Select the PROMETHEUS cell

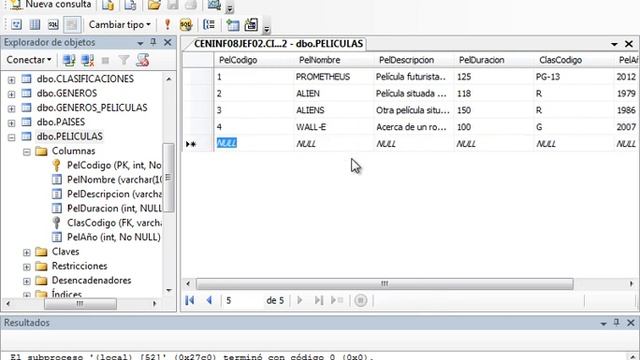(333, 77)
